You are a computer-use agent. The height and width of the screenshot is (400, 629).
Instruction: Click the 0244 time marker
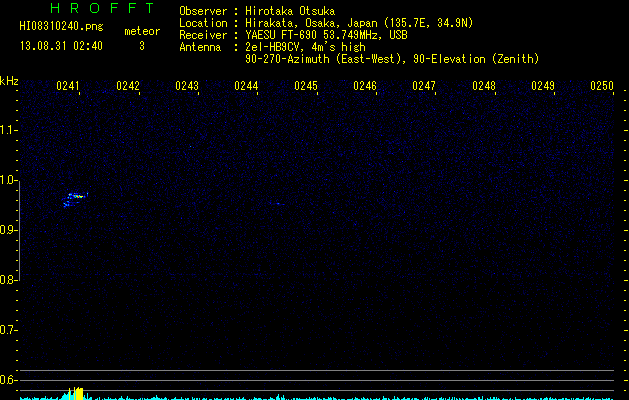point(246,86)
